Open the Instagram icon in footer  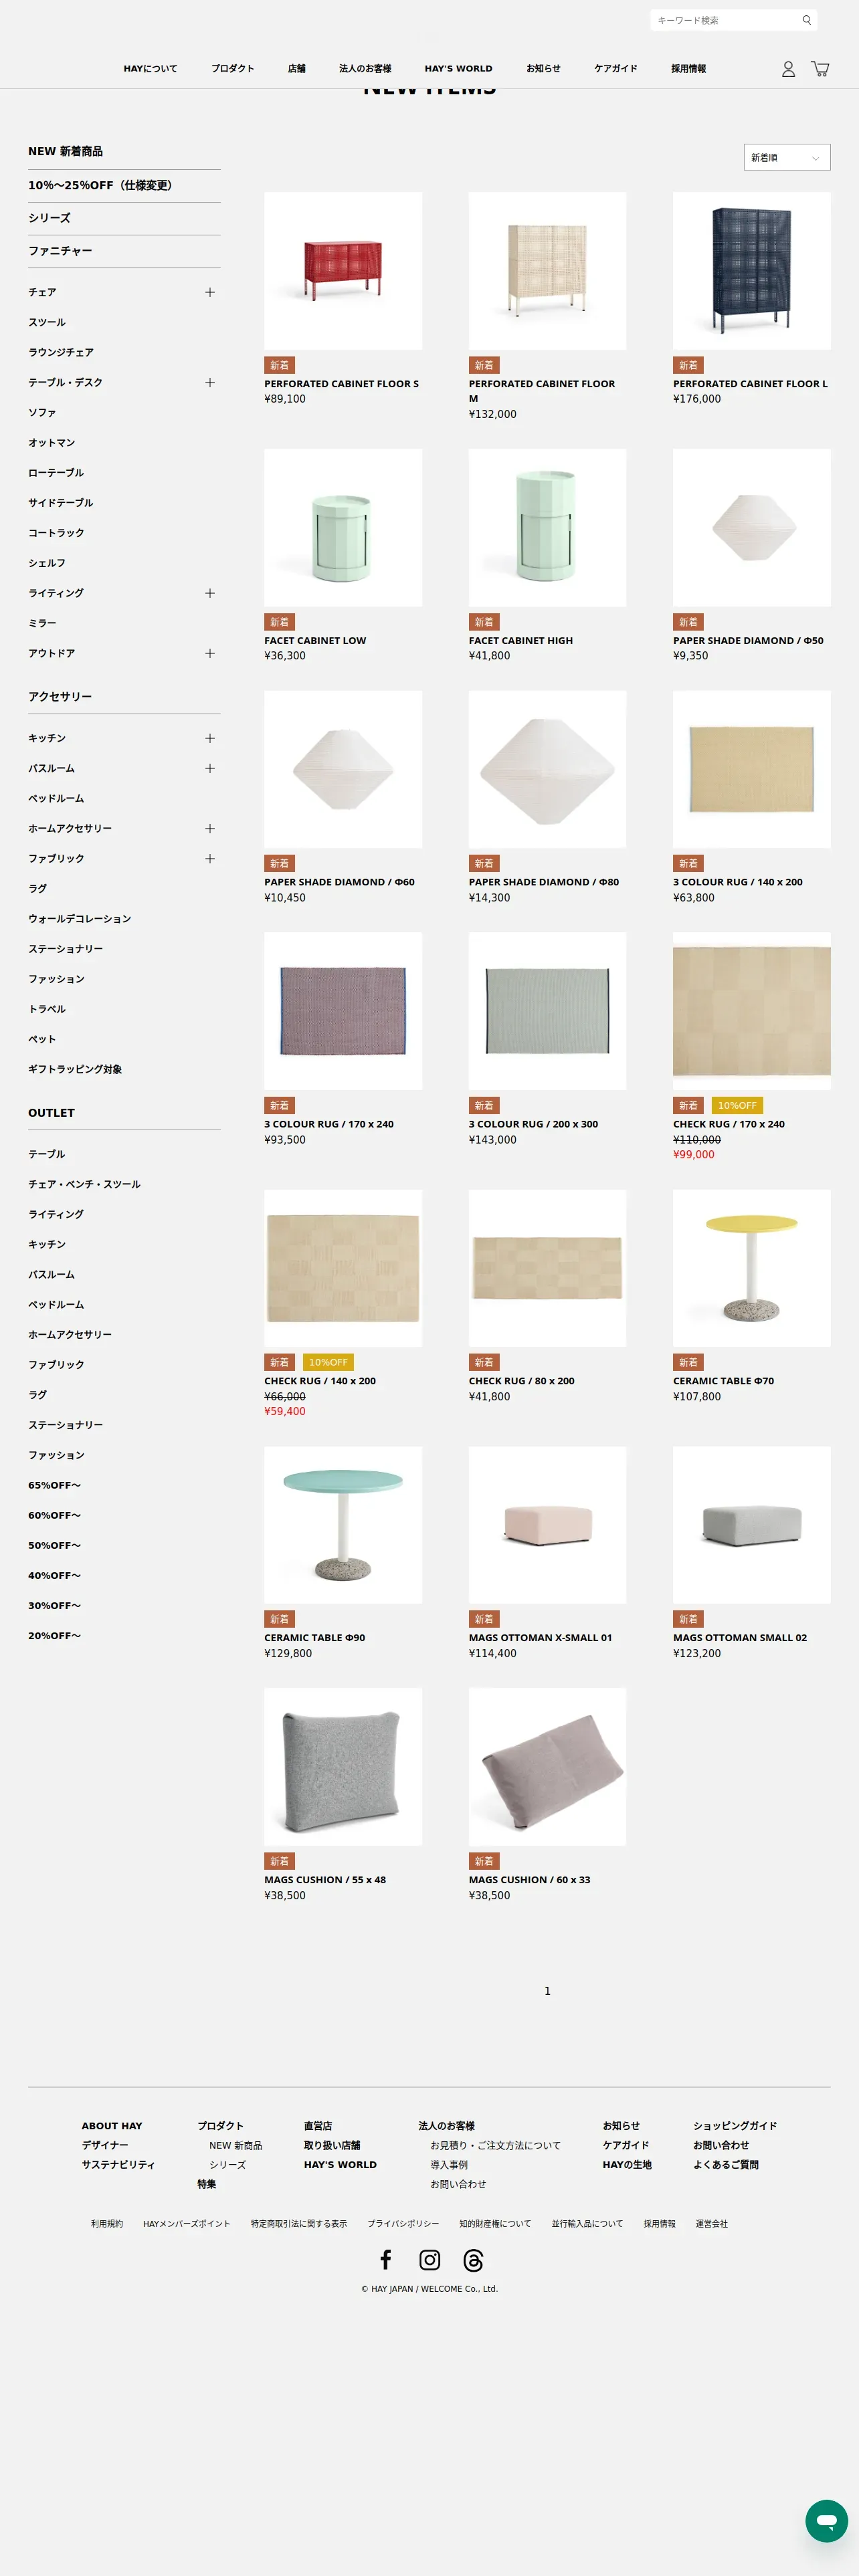430,2259
